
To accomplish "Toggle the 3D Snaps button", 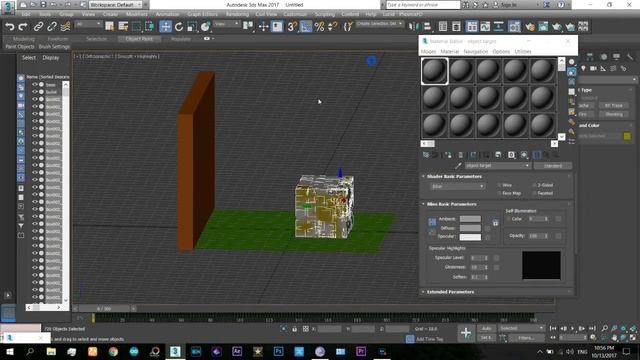I will click(292, 27).
